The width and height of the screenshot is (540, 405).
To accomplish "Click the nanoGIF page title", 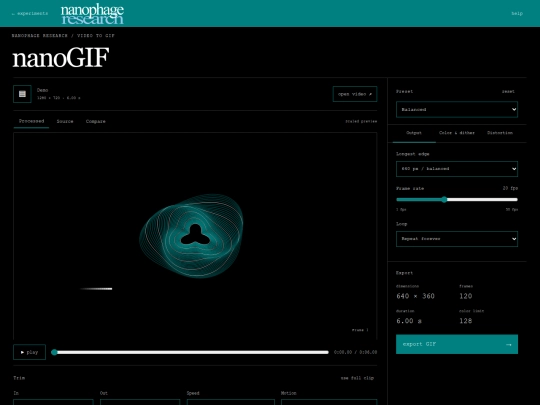I will pos(61,58).
